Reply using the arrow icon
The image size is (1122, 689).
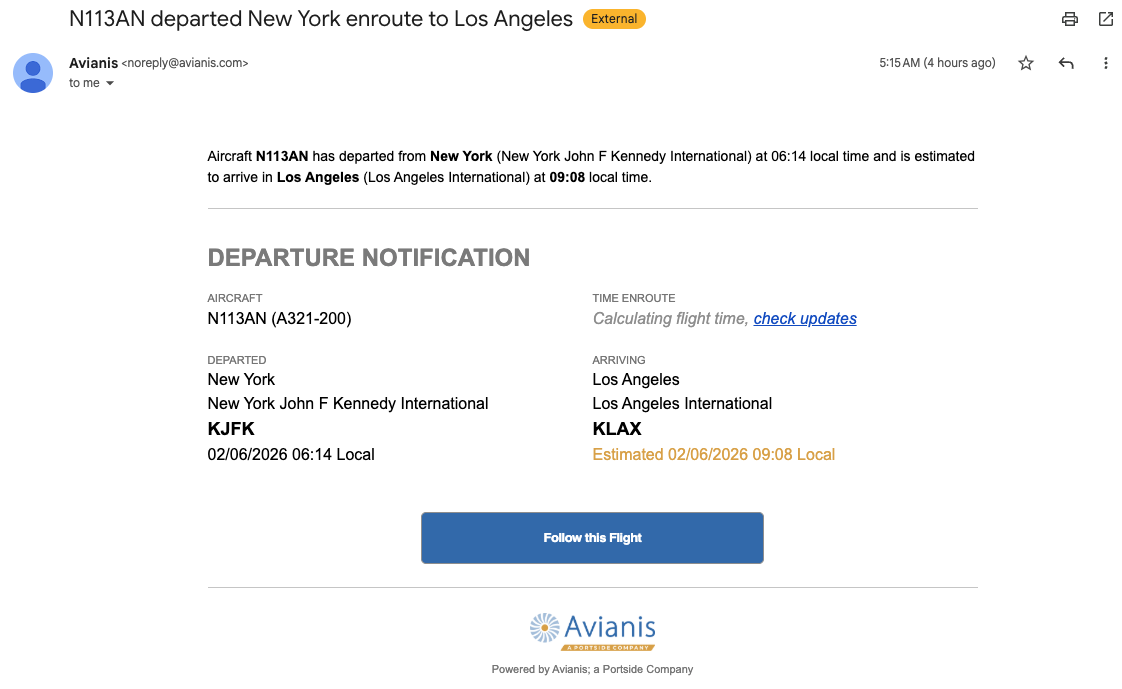click(1066, 63)
